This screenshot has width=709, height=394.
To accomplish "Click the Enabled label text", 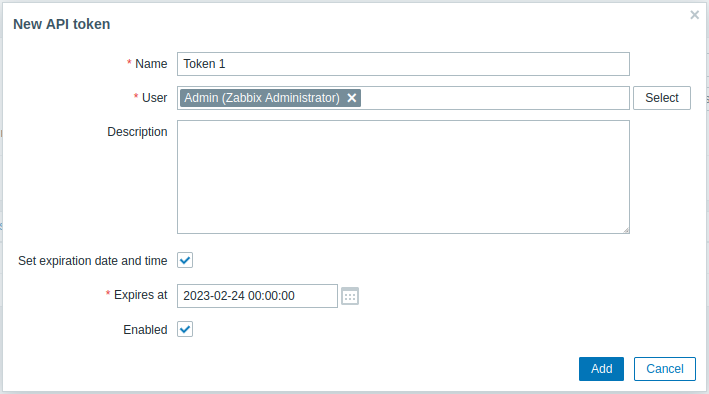I will coord(145,330).
